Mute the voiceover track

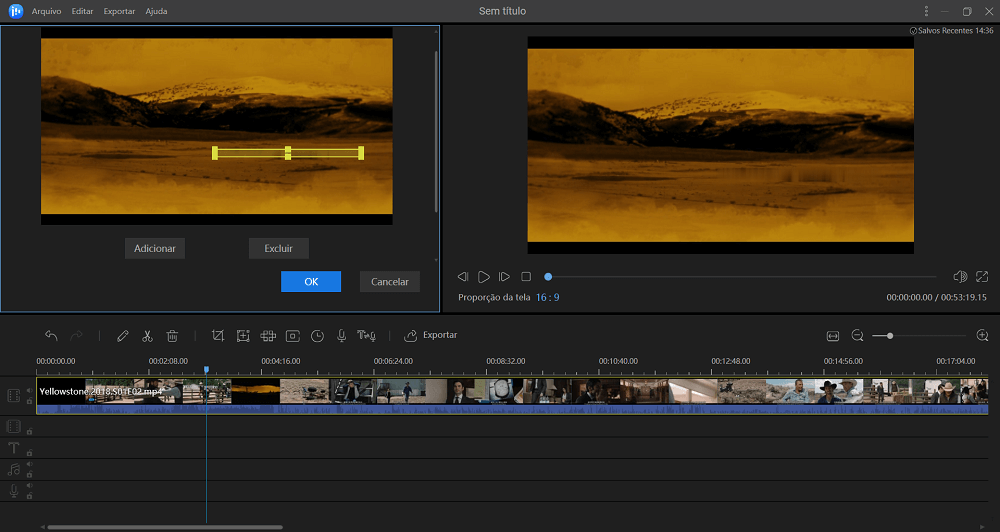29,486
